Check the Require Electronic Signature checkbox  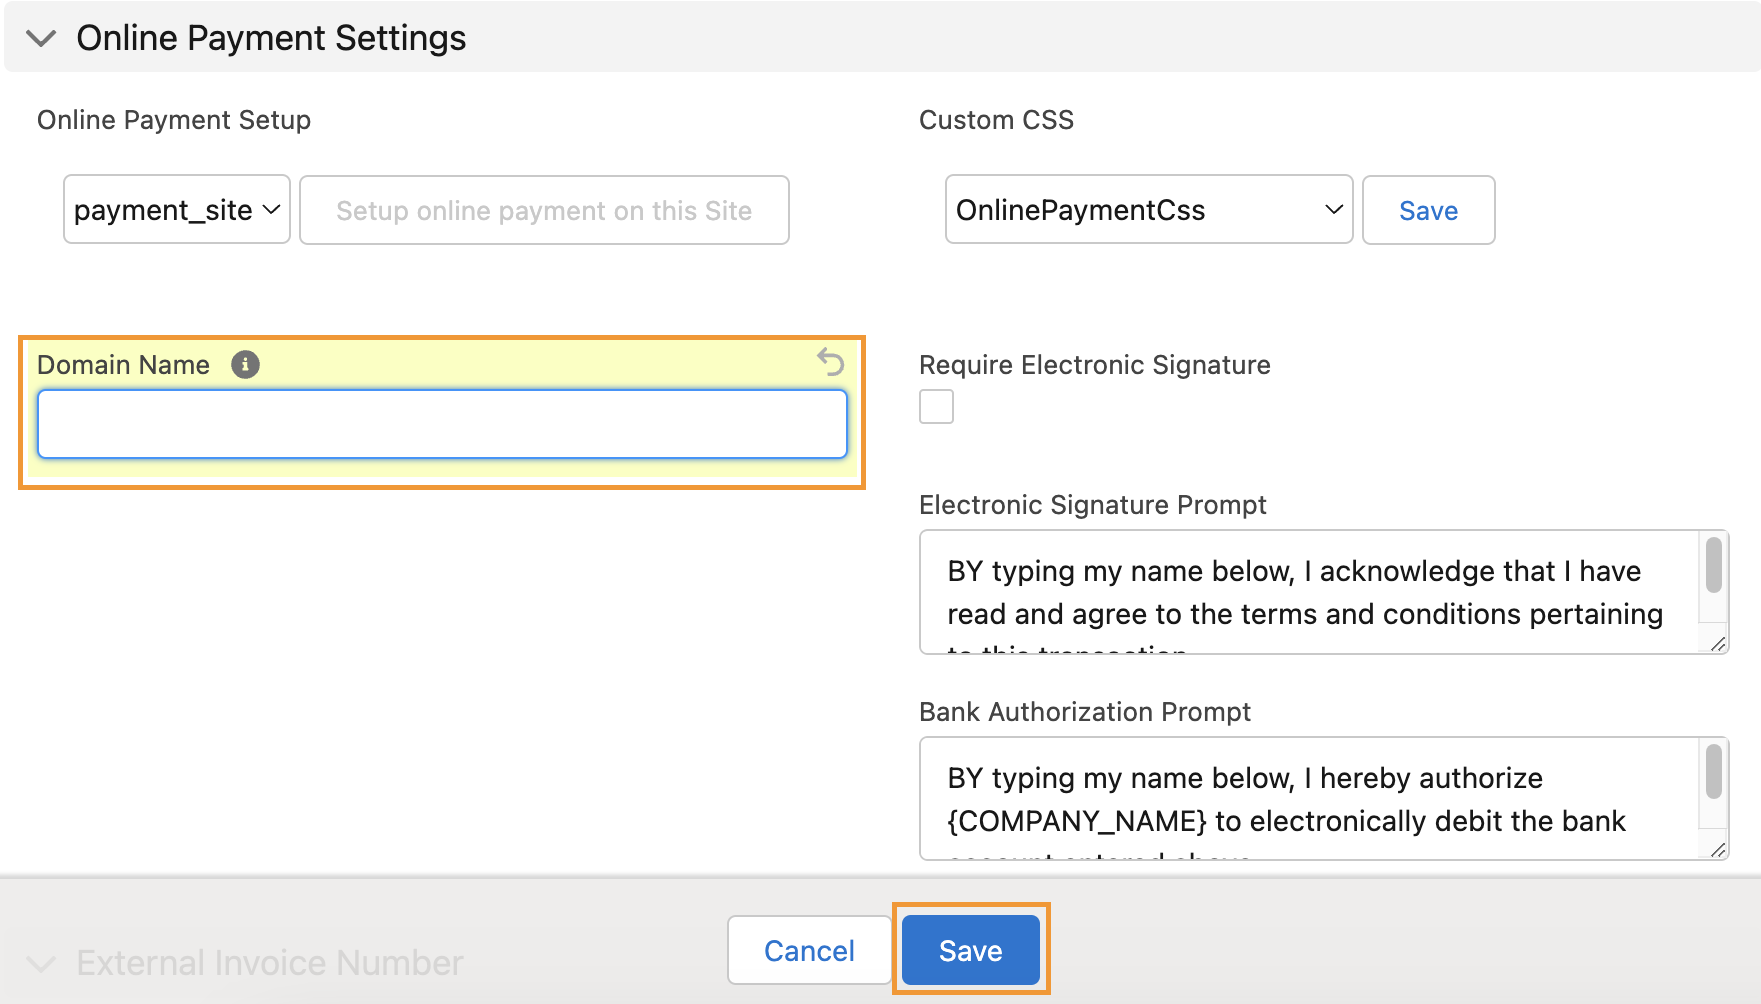tap(936, 407)
